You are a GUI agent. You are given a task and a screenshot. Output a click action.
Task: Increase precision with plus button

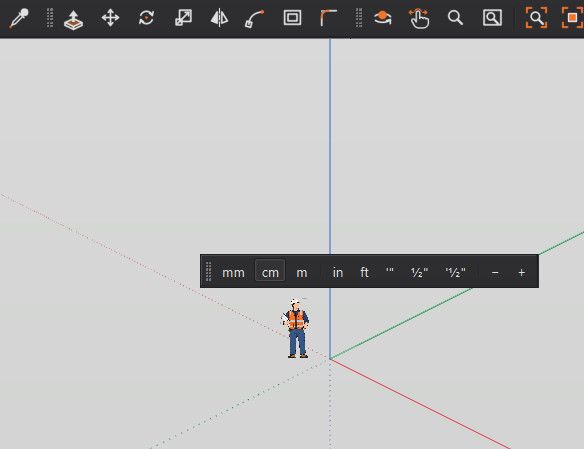[521, 273]
